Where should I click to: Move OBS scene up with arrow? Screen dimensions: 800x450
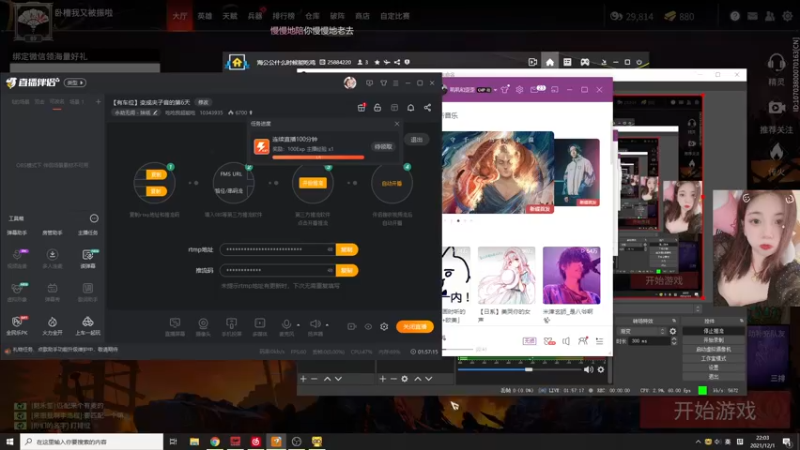[x=327, y=379]
